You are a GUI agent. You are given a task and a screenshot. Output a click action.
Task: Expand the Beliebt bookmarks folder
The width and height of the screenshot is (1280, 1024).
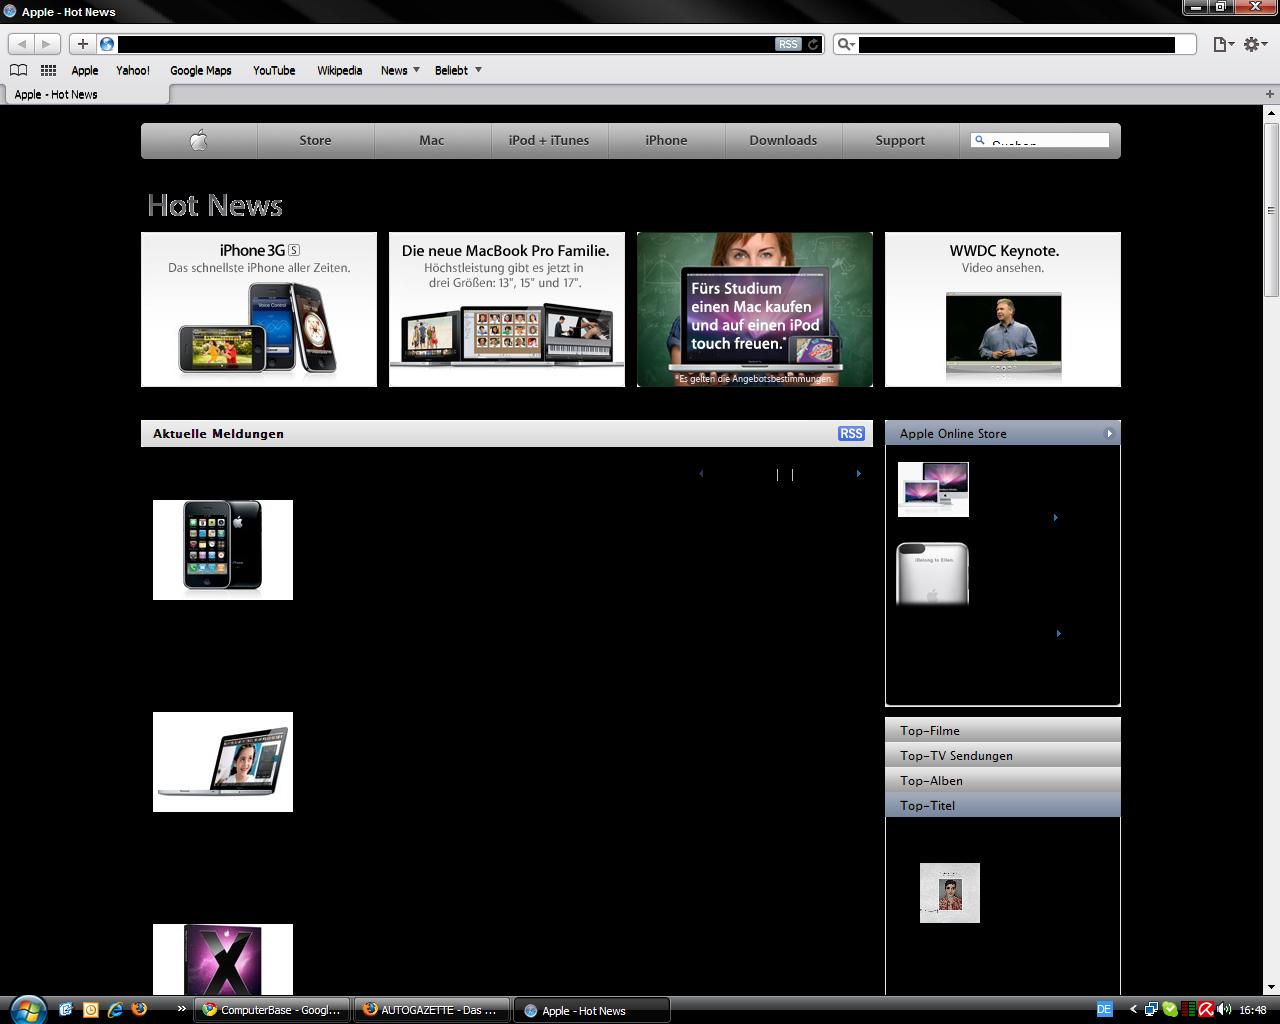458,70
